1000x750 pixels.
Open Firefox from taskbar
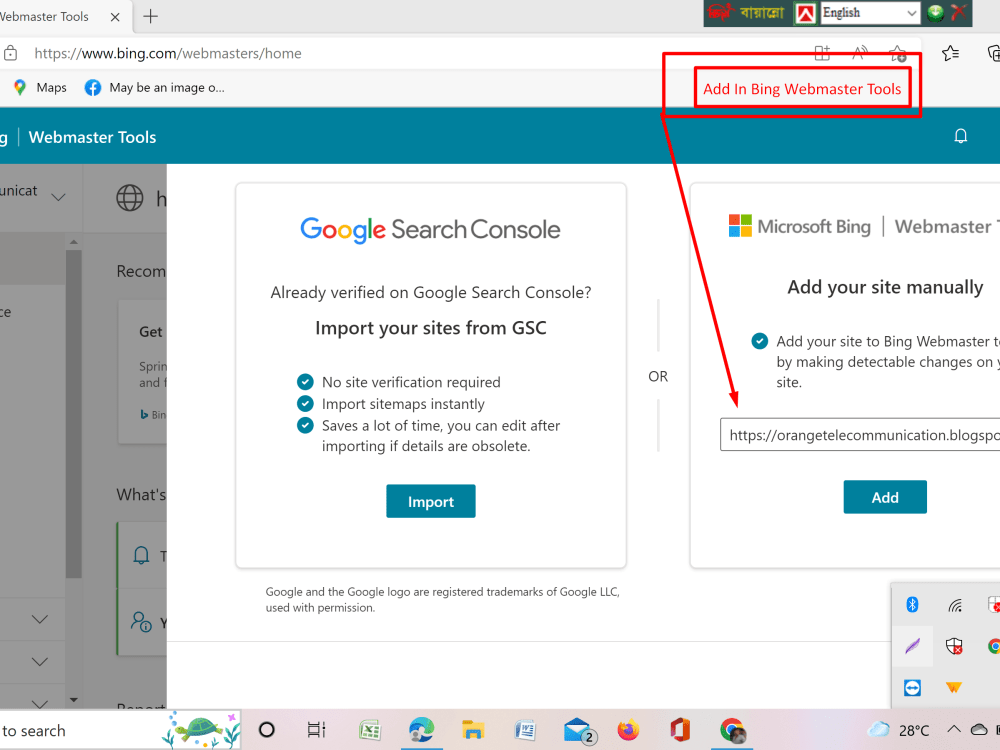[628, 730]
